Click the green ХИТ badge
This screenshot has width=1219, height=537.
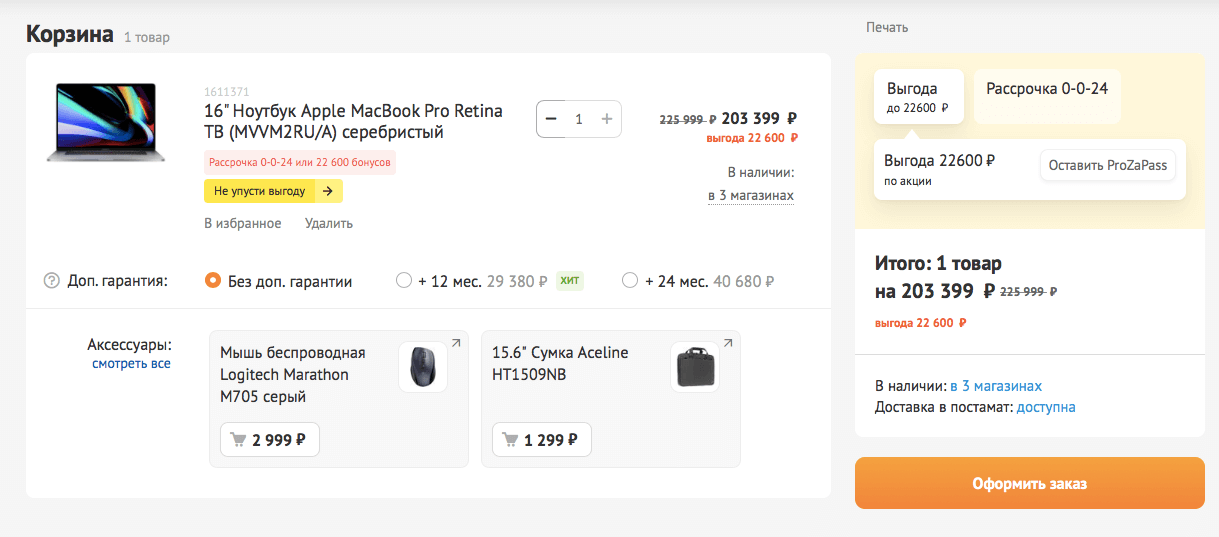570,281
